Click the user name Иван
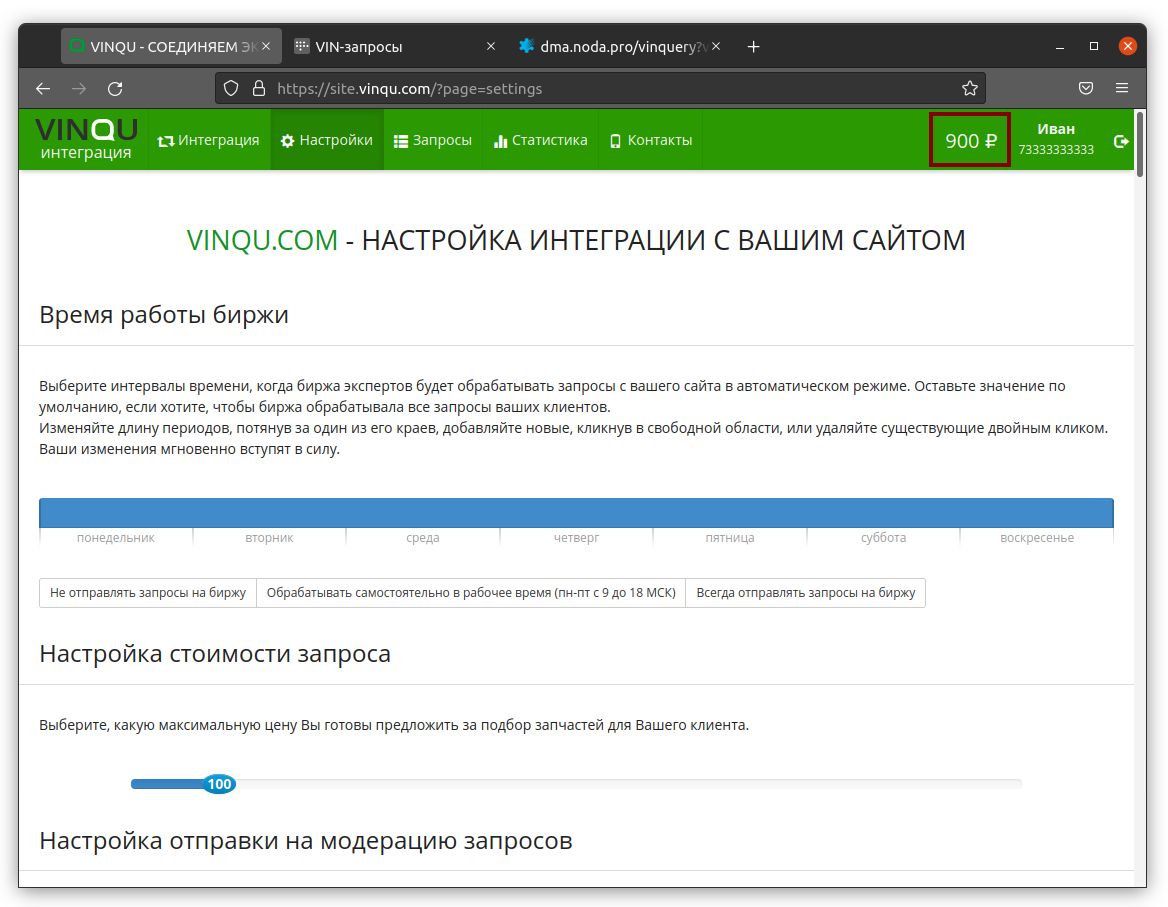Image resolution: width=1168 pixels, height=907 pixels. (x=1056, y=129)
